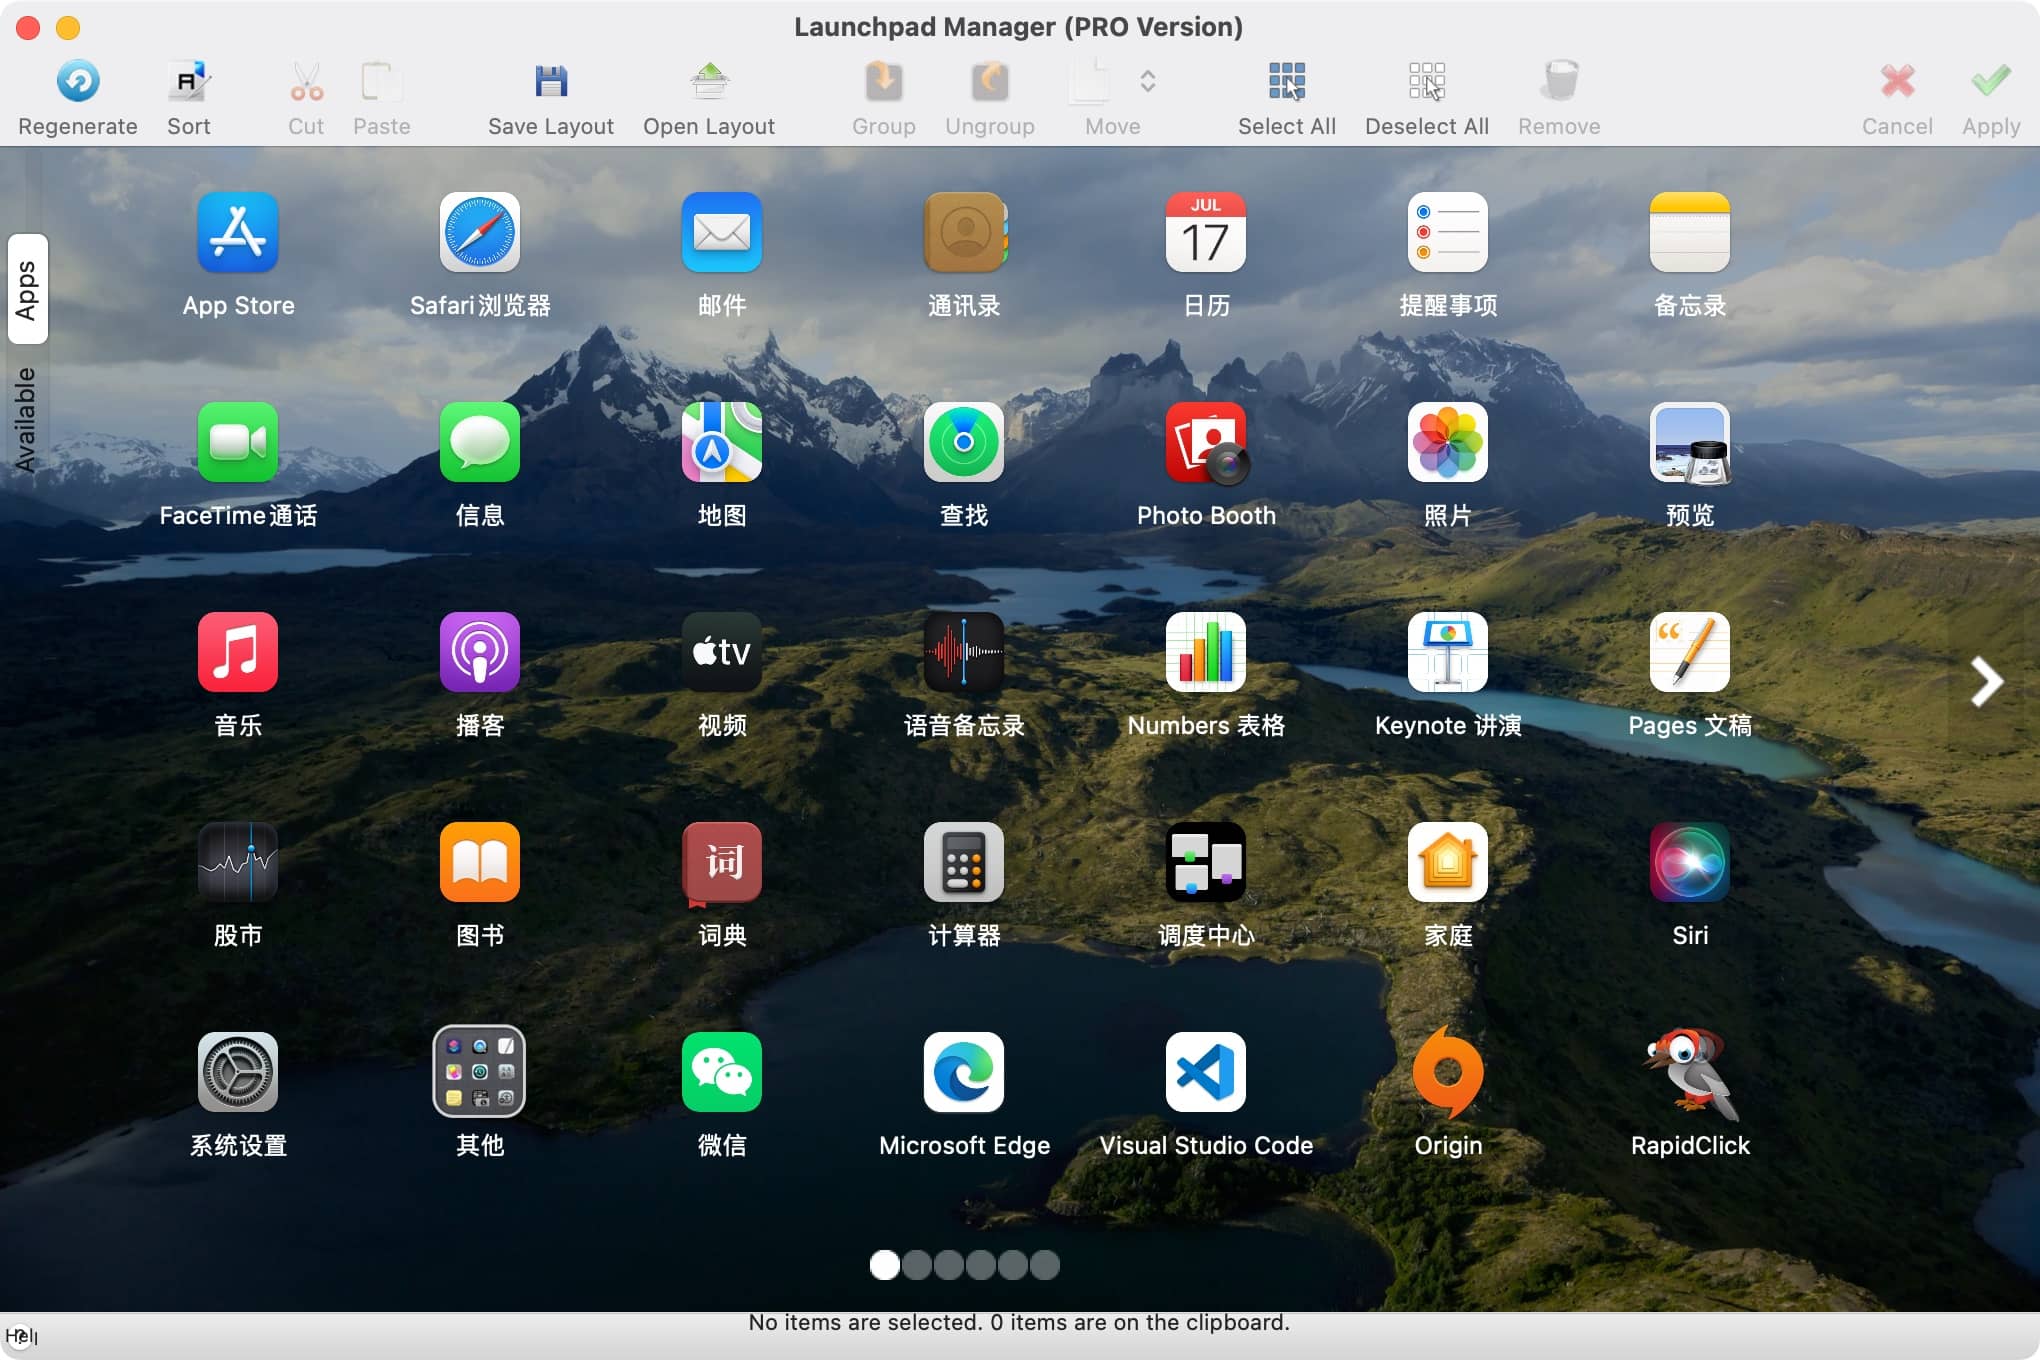
Task: Select the 家庭 Home icon
Action: (1448, 862)
